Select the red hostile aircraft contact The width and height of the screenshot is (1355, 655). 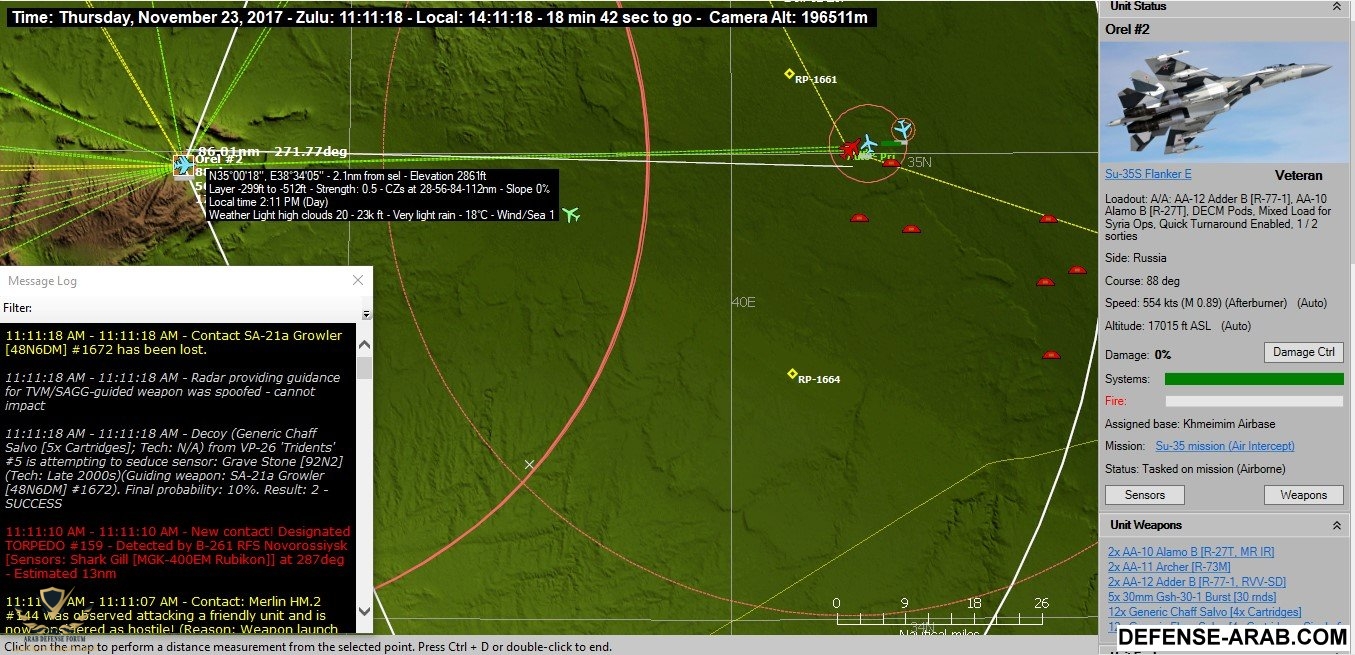[x=850, y=150]
